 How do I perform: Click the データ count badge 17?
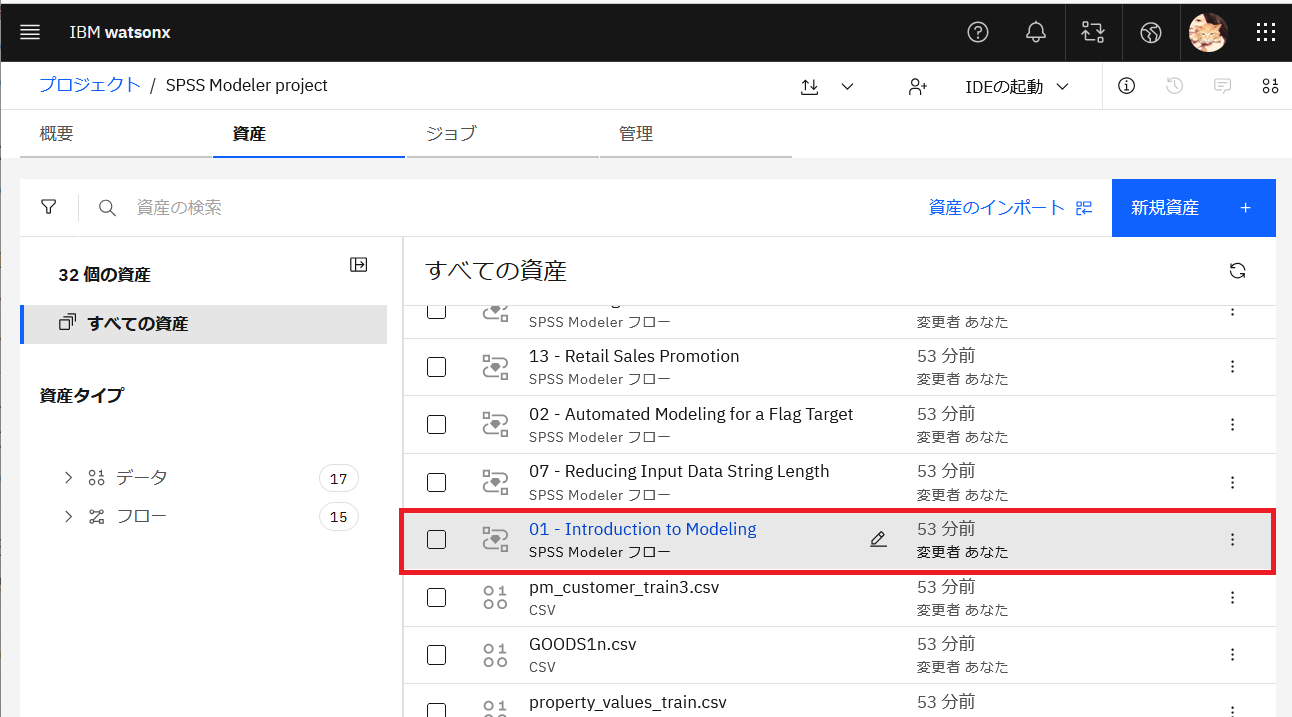coord(338,479)
